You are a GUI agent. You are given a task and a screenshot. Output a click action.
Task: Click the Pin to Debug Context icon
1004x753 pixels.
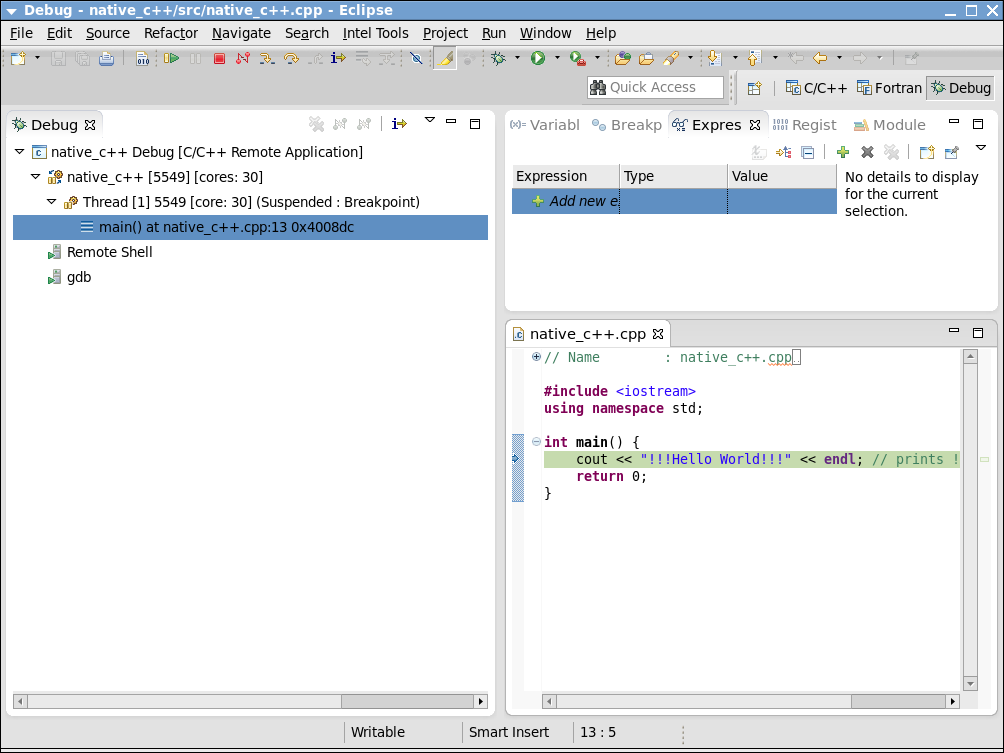951,152
